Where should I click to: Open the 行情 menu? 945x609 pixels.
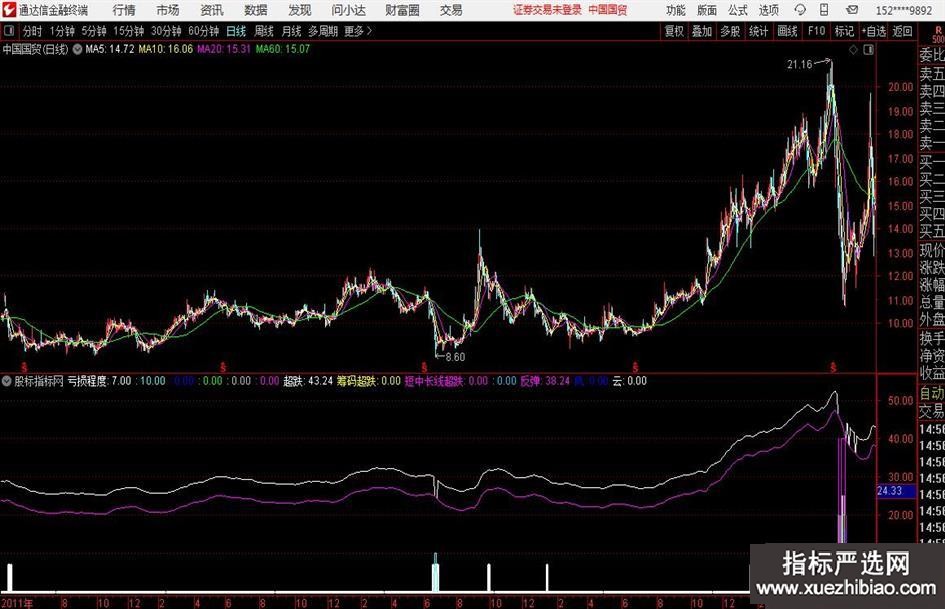[x=124, y=10]
